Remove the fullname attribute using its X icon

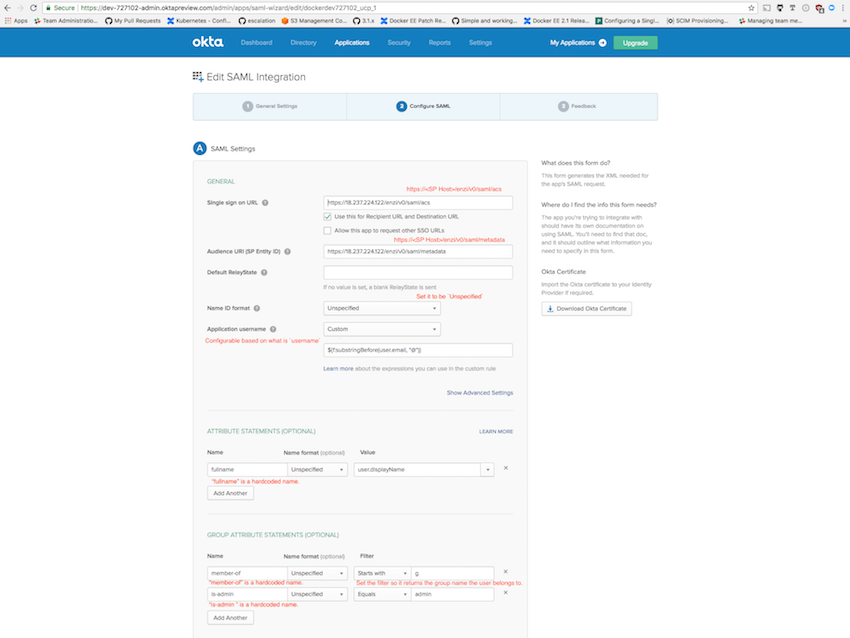[505, 468]
